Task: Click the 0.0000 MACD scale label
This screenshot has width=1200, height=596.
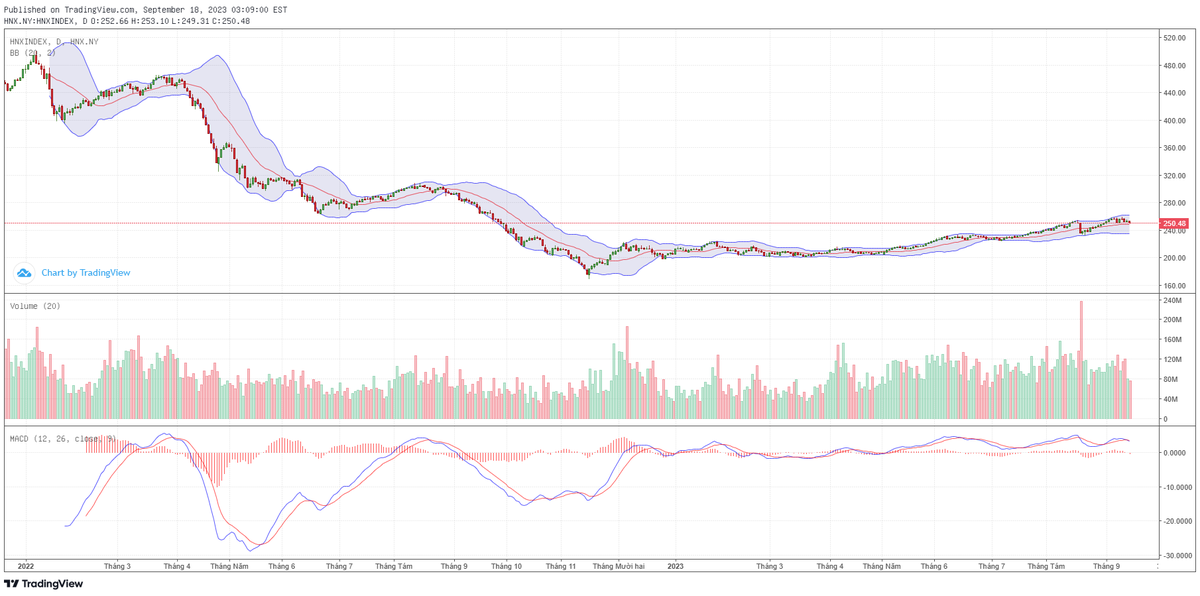Action: [1174, 453]
